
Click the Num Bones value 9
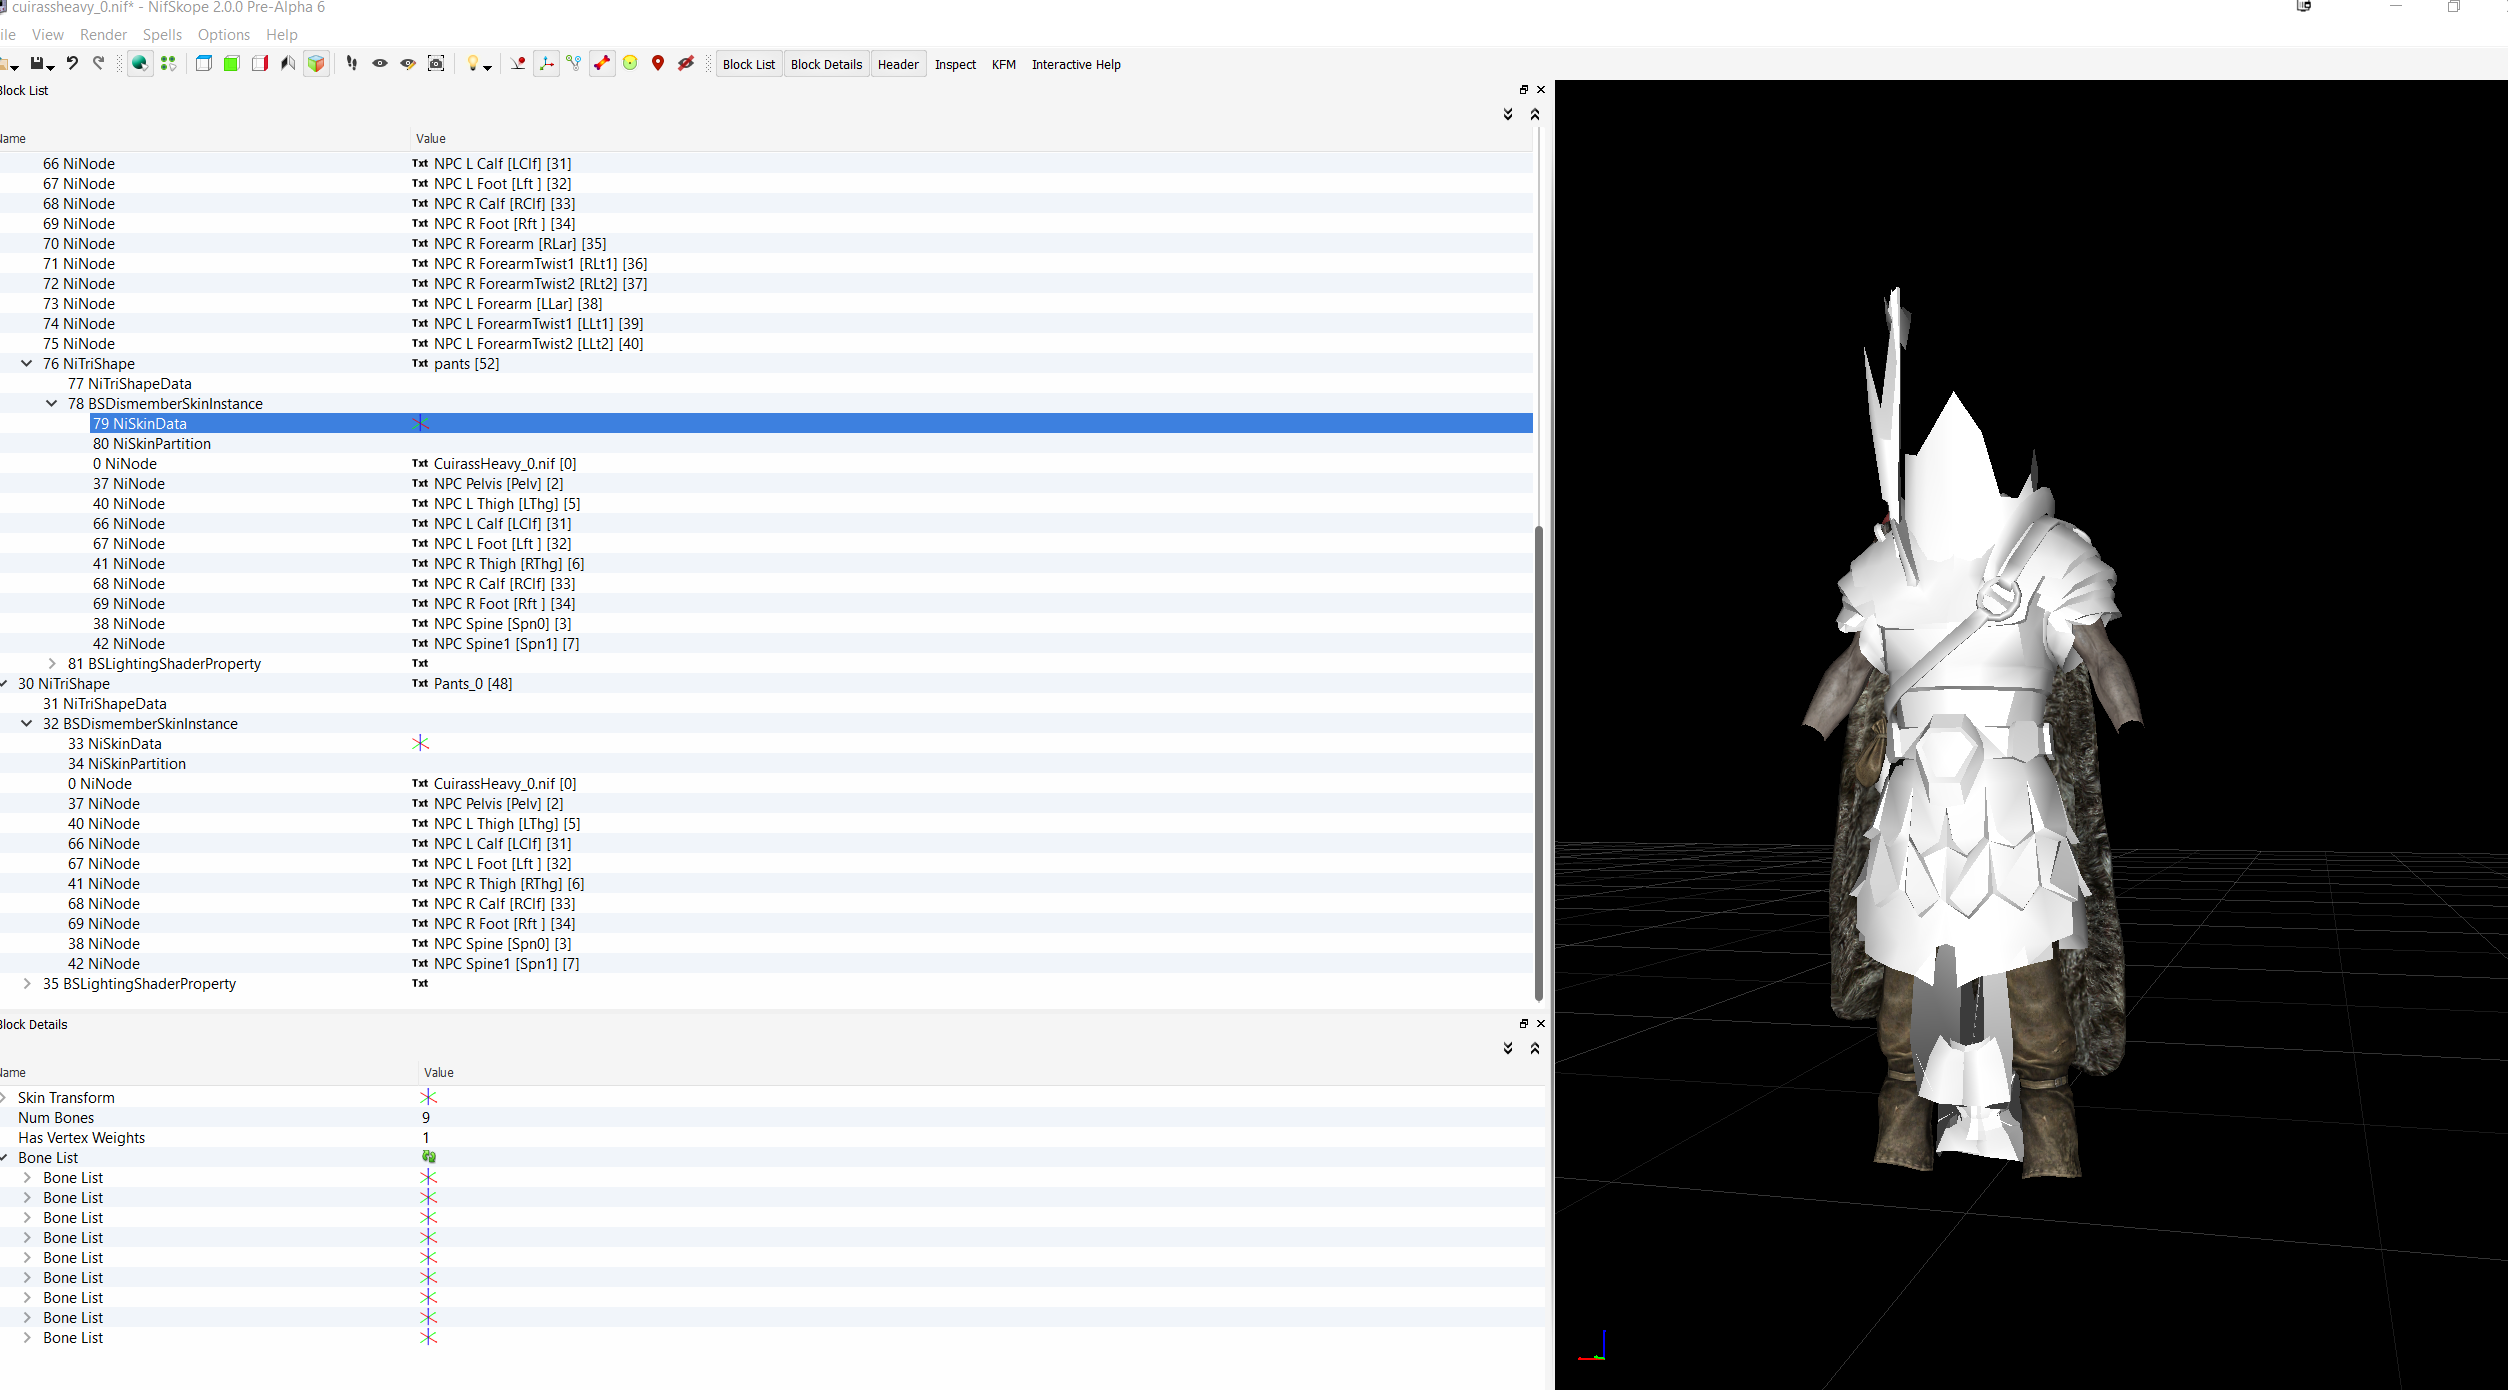[x=426, y=1118]
